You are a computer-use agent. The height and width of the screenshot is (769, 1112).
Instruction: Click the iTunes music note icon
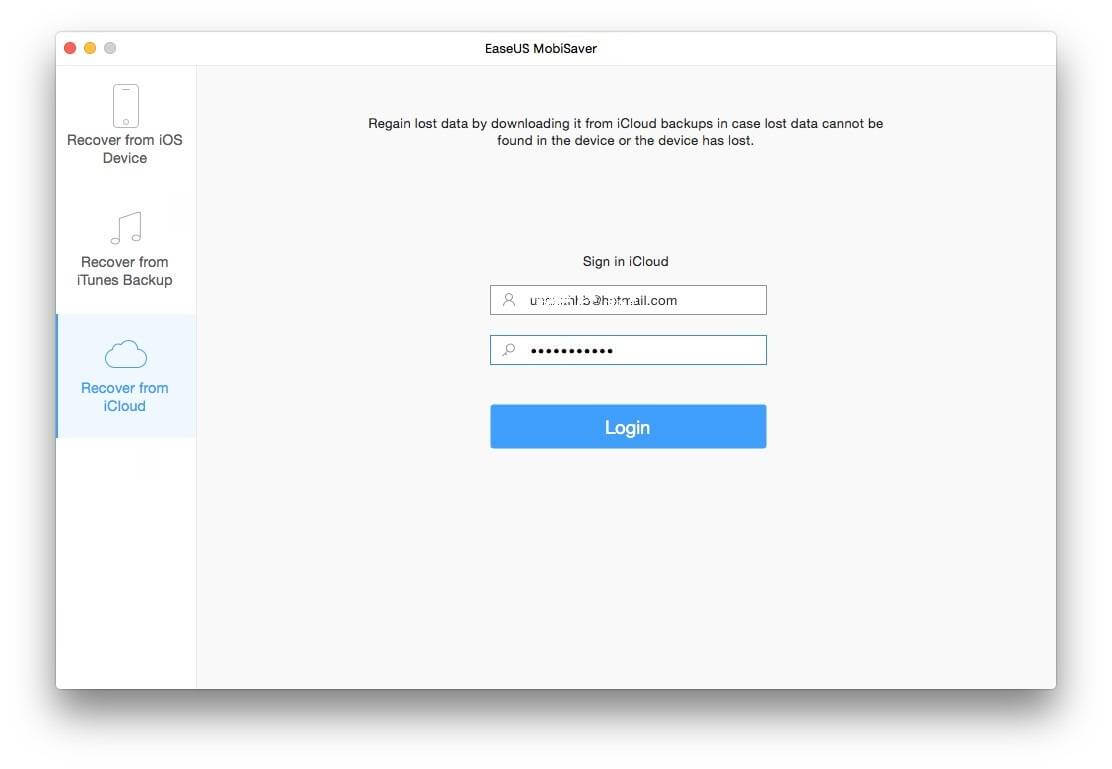(124, 228)
